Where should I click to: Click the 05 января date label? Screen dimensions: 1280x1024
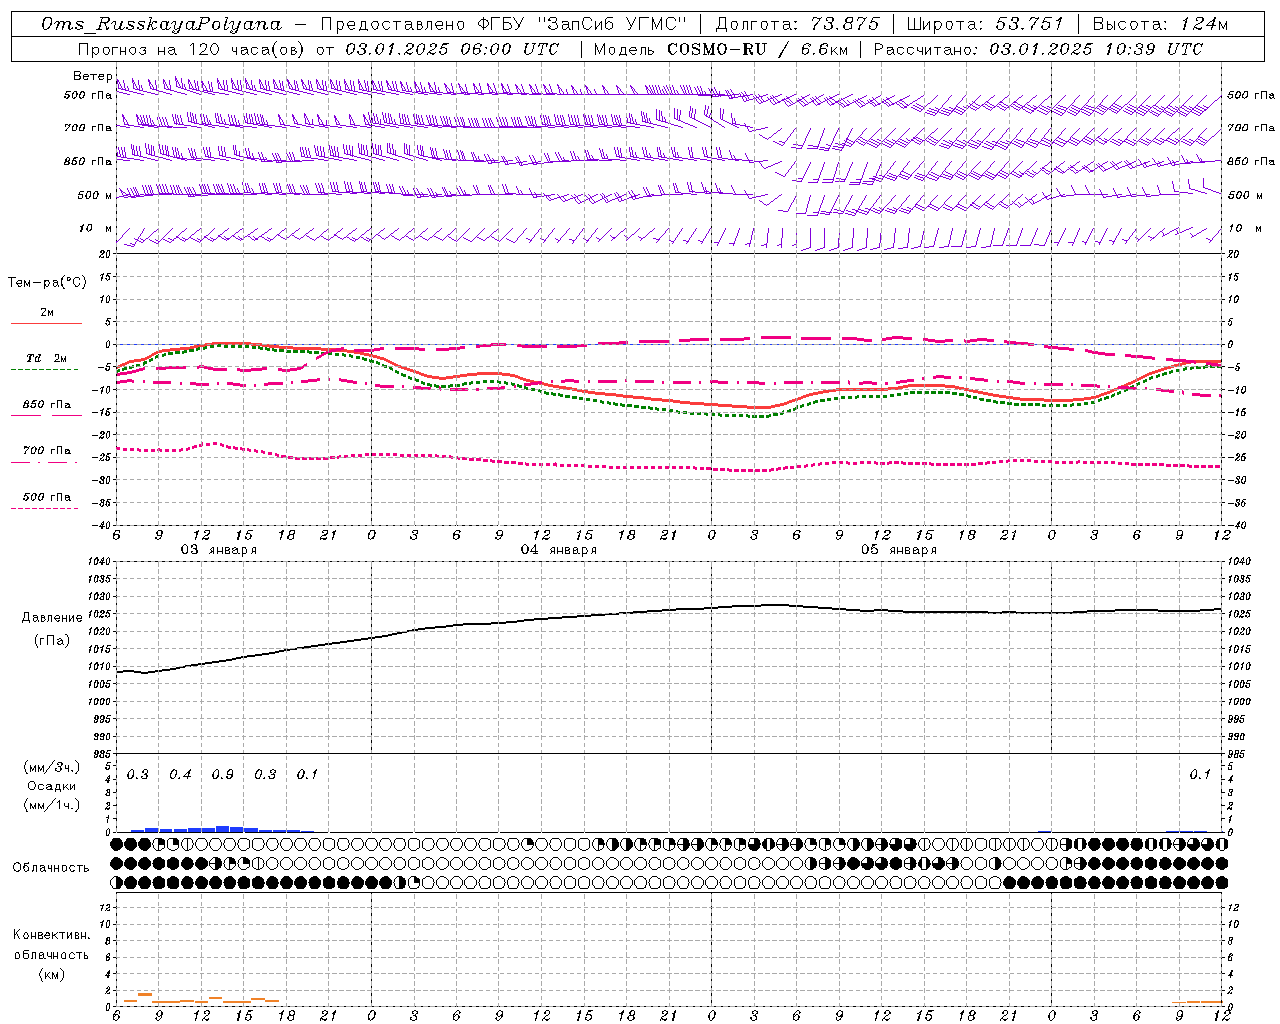899,550
